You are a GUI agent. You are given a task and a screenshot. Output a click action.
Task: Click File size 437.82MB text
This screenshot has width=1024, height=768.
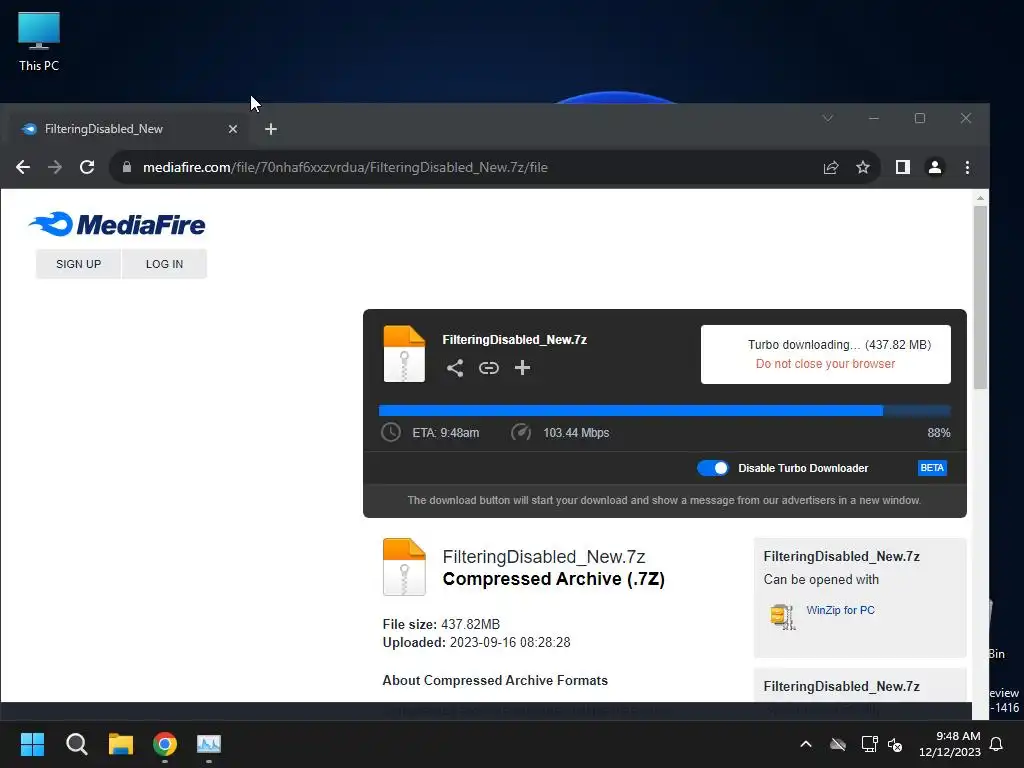point(441,624)
